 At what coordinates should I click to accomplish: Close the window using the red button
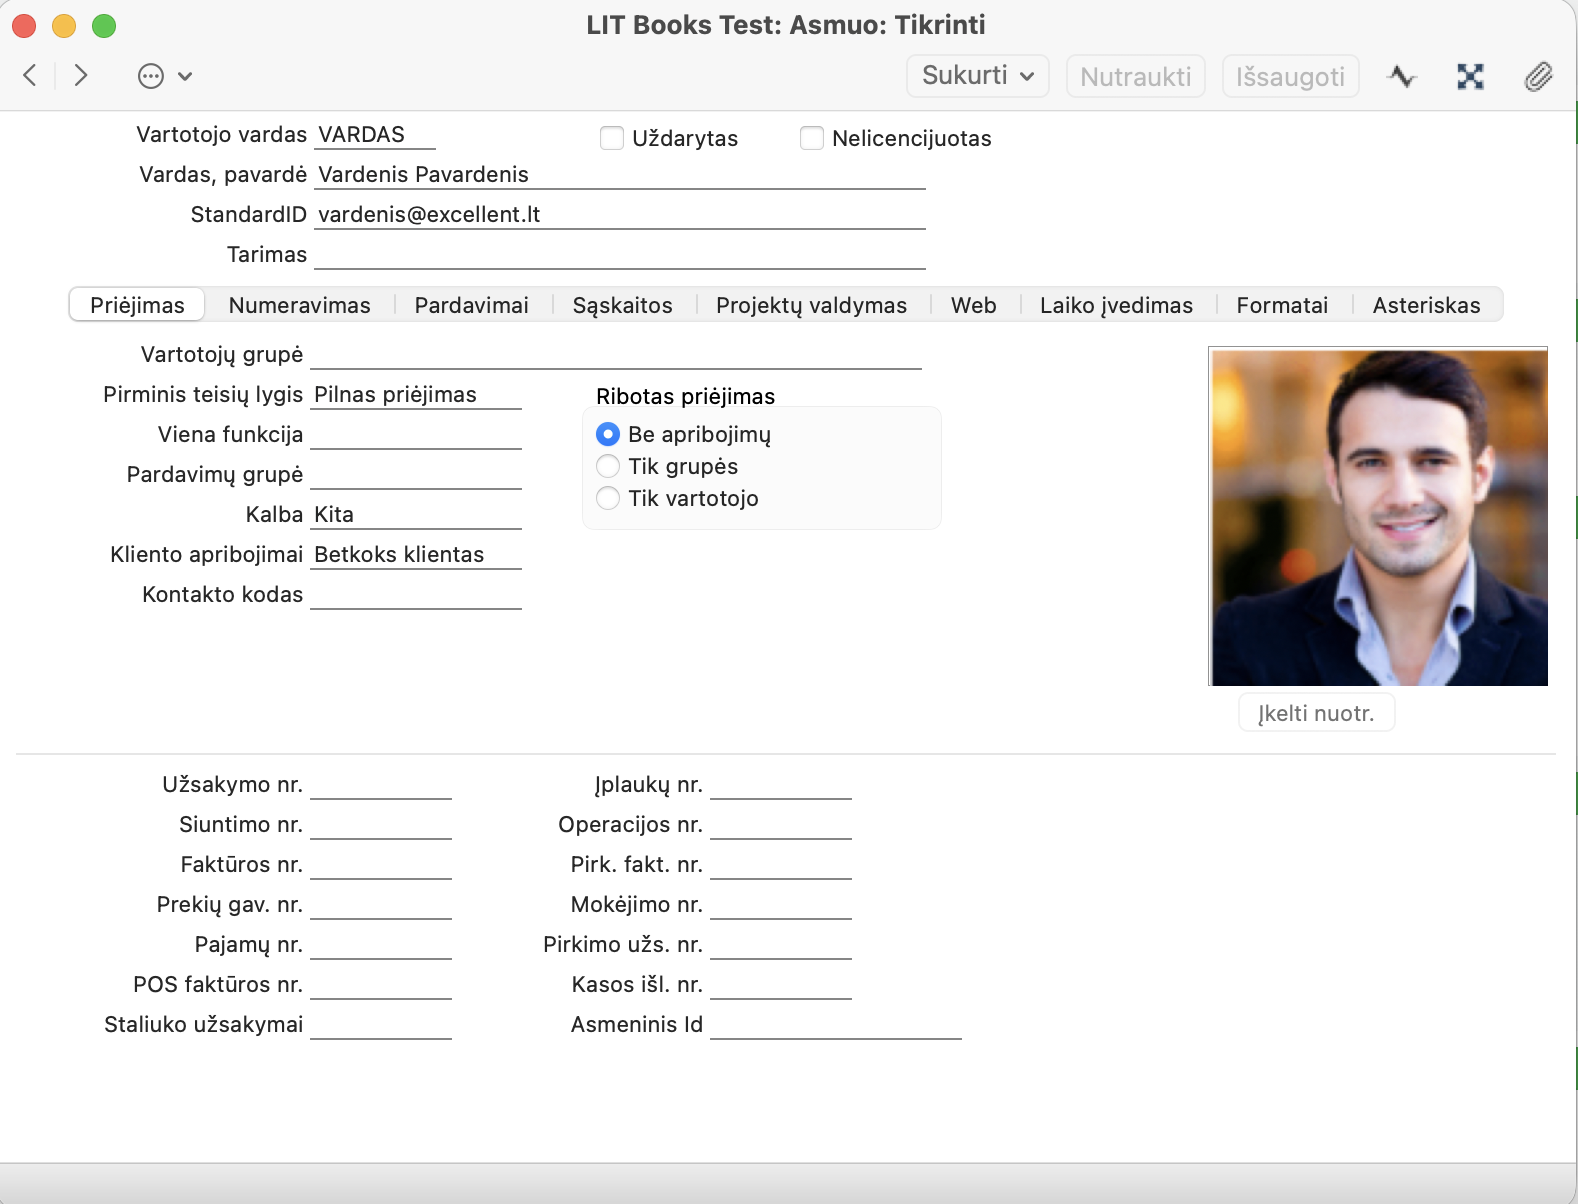(24, 26)
